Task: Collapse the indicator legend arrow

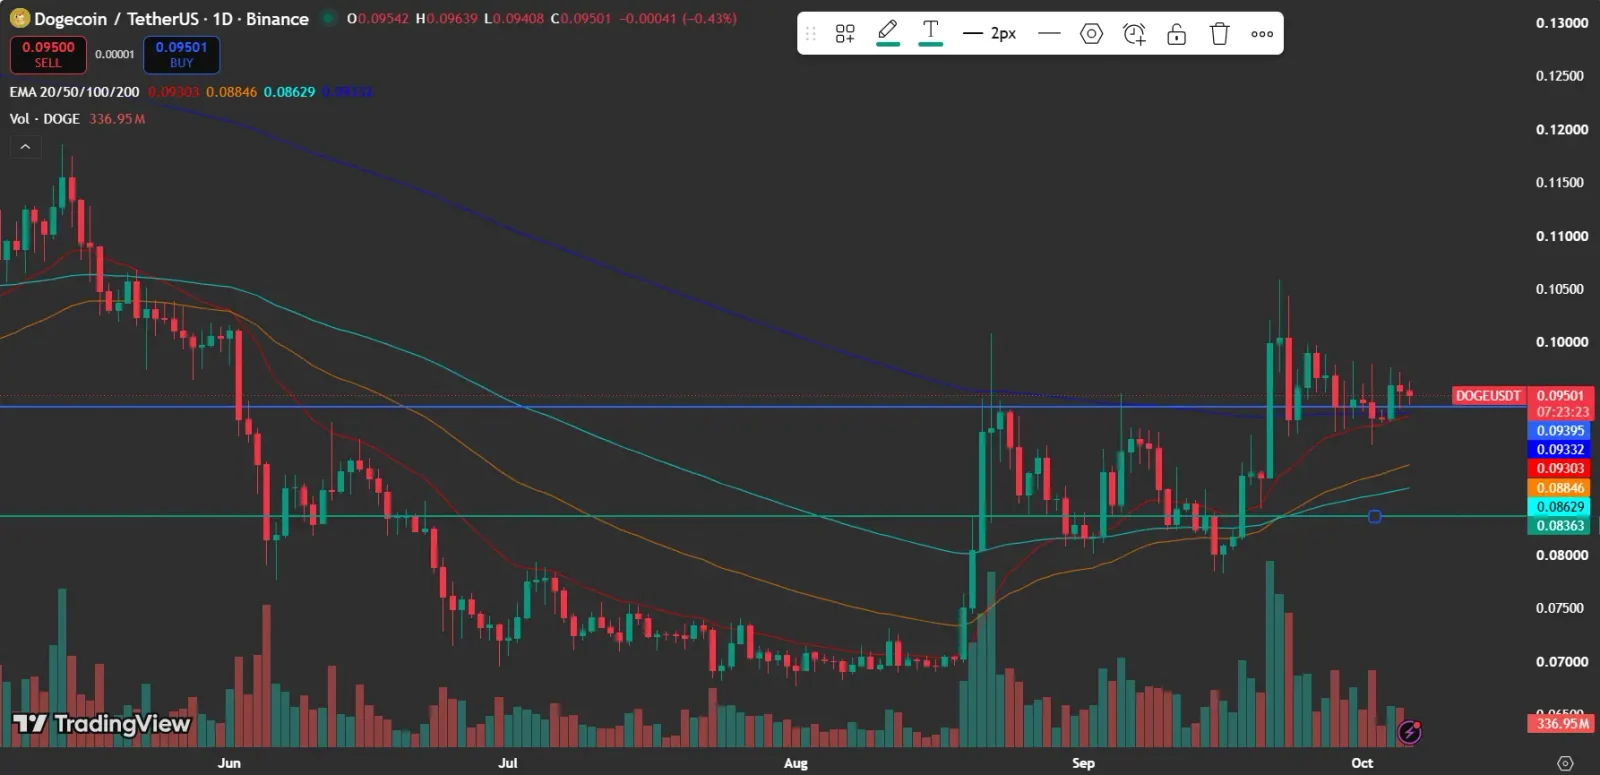Action: [25, 147]
